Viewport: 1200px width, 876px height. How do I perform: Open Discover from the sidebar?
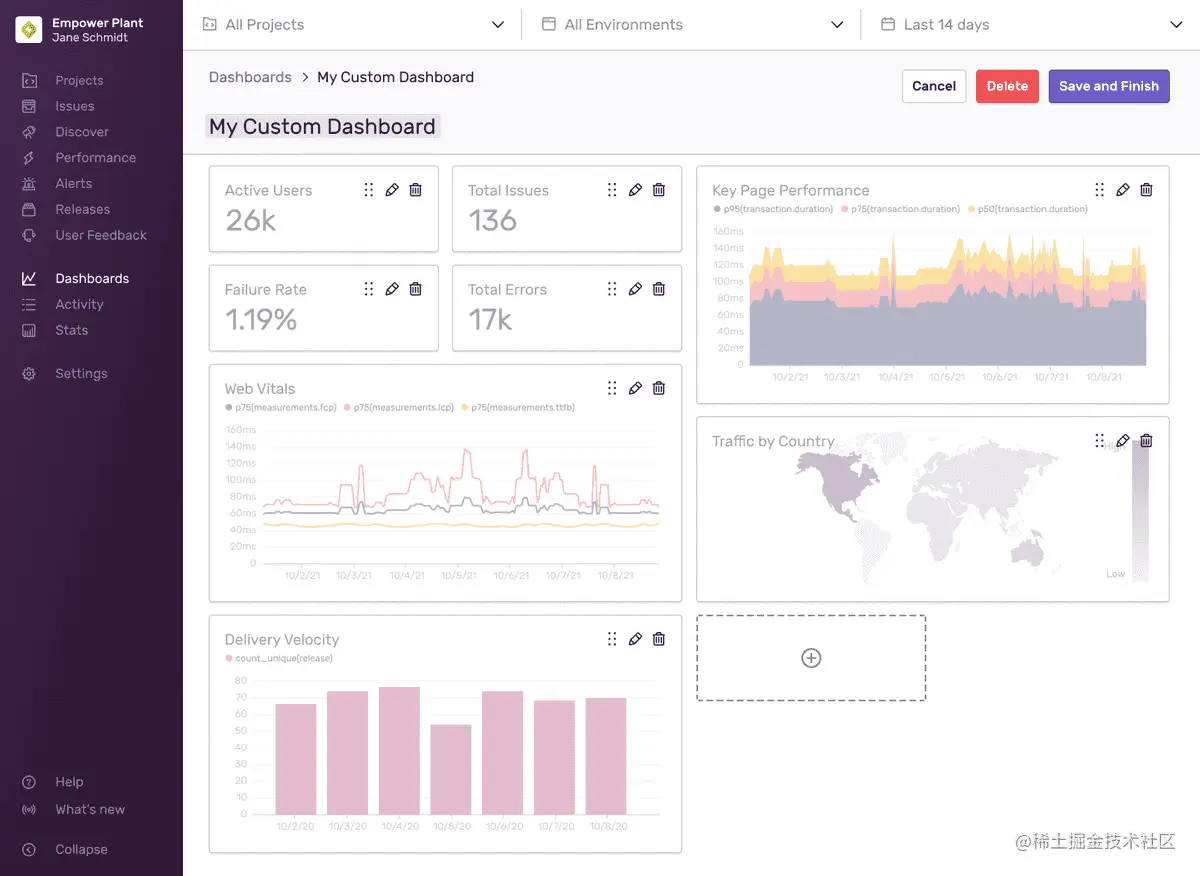80,131
